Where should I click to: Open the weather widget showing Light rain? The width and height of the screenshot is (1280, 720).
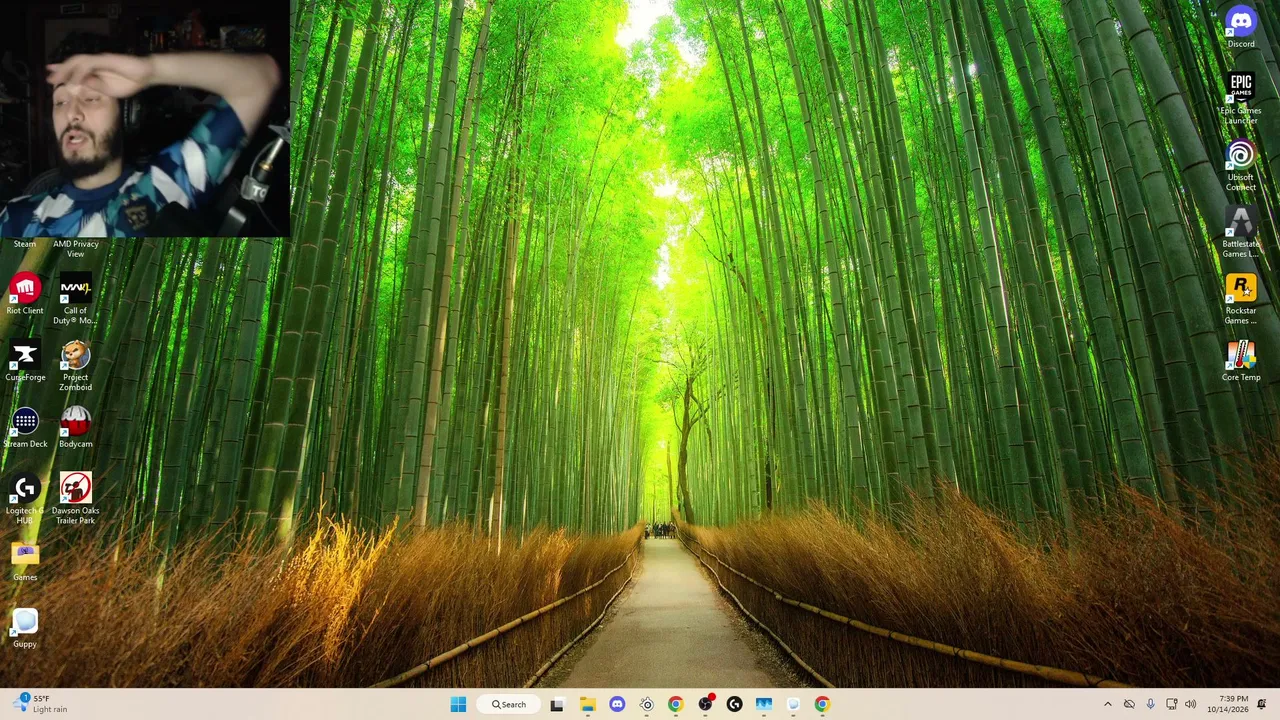41,704
